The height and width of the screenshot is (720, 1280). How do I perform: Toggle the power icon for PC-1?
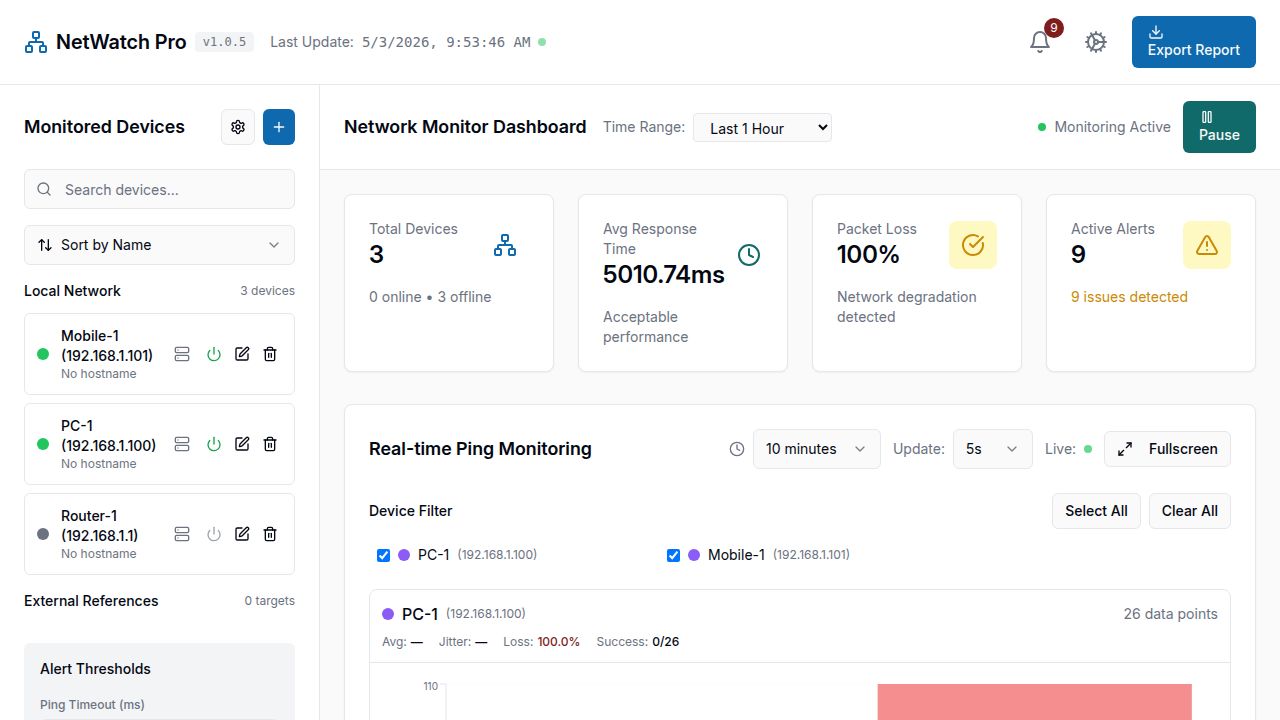tap(213, 444)
